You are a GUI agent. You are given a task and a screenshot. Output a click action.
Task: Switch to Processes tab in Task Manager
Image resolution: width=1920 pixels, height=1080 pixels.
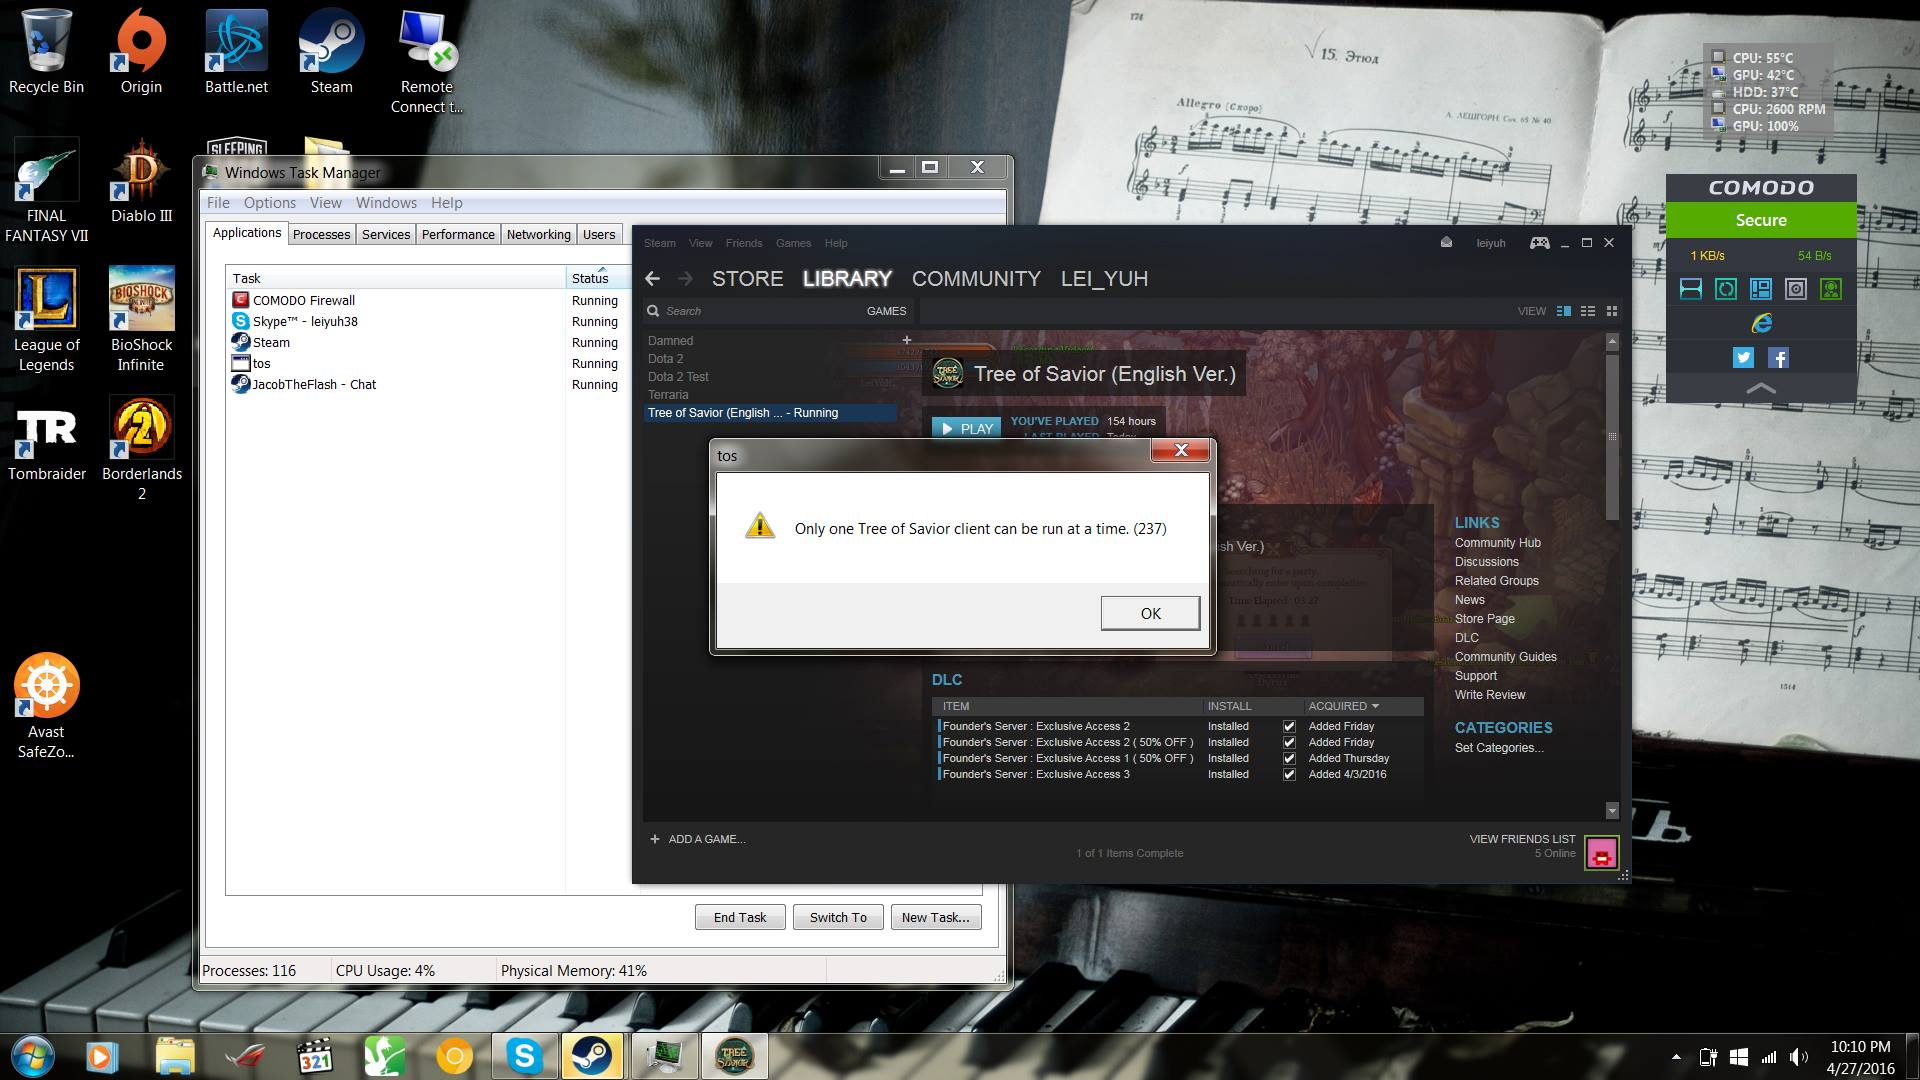[x=321, y=234]
